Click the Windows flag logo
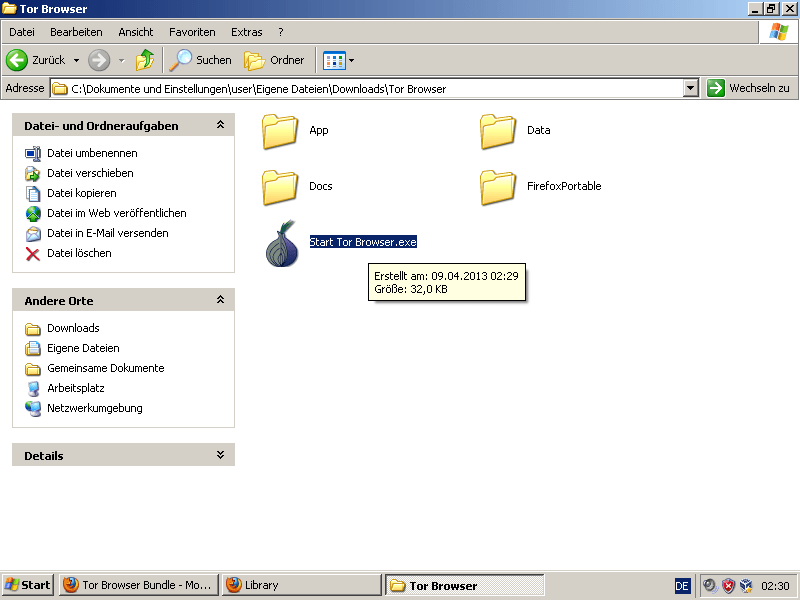Screen dimensions: 800x600 779,32
